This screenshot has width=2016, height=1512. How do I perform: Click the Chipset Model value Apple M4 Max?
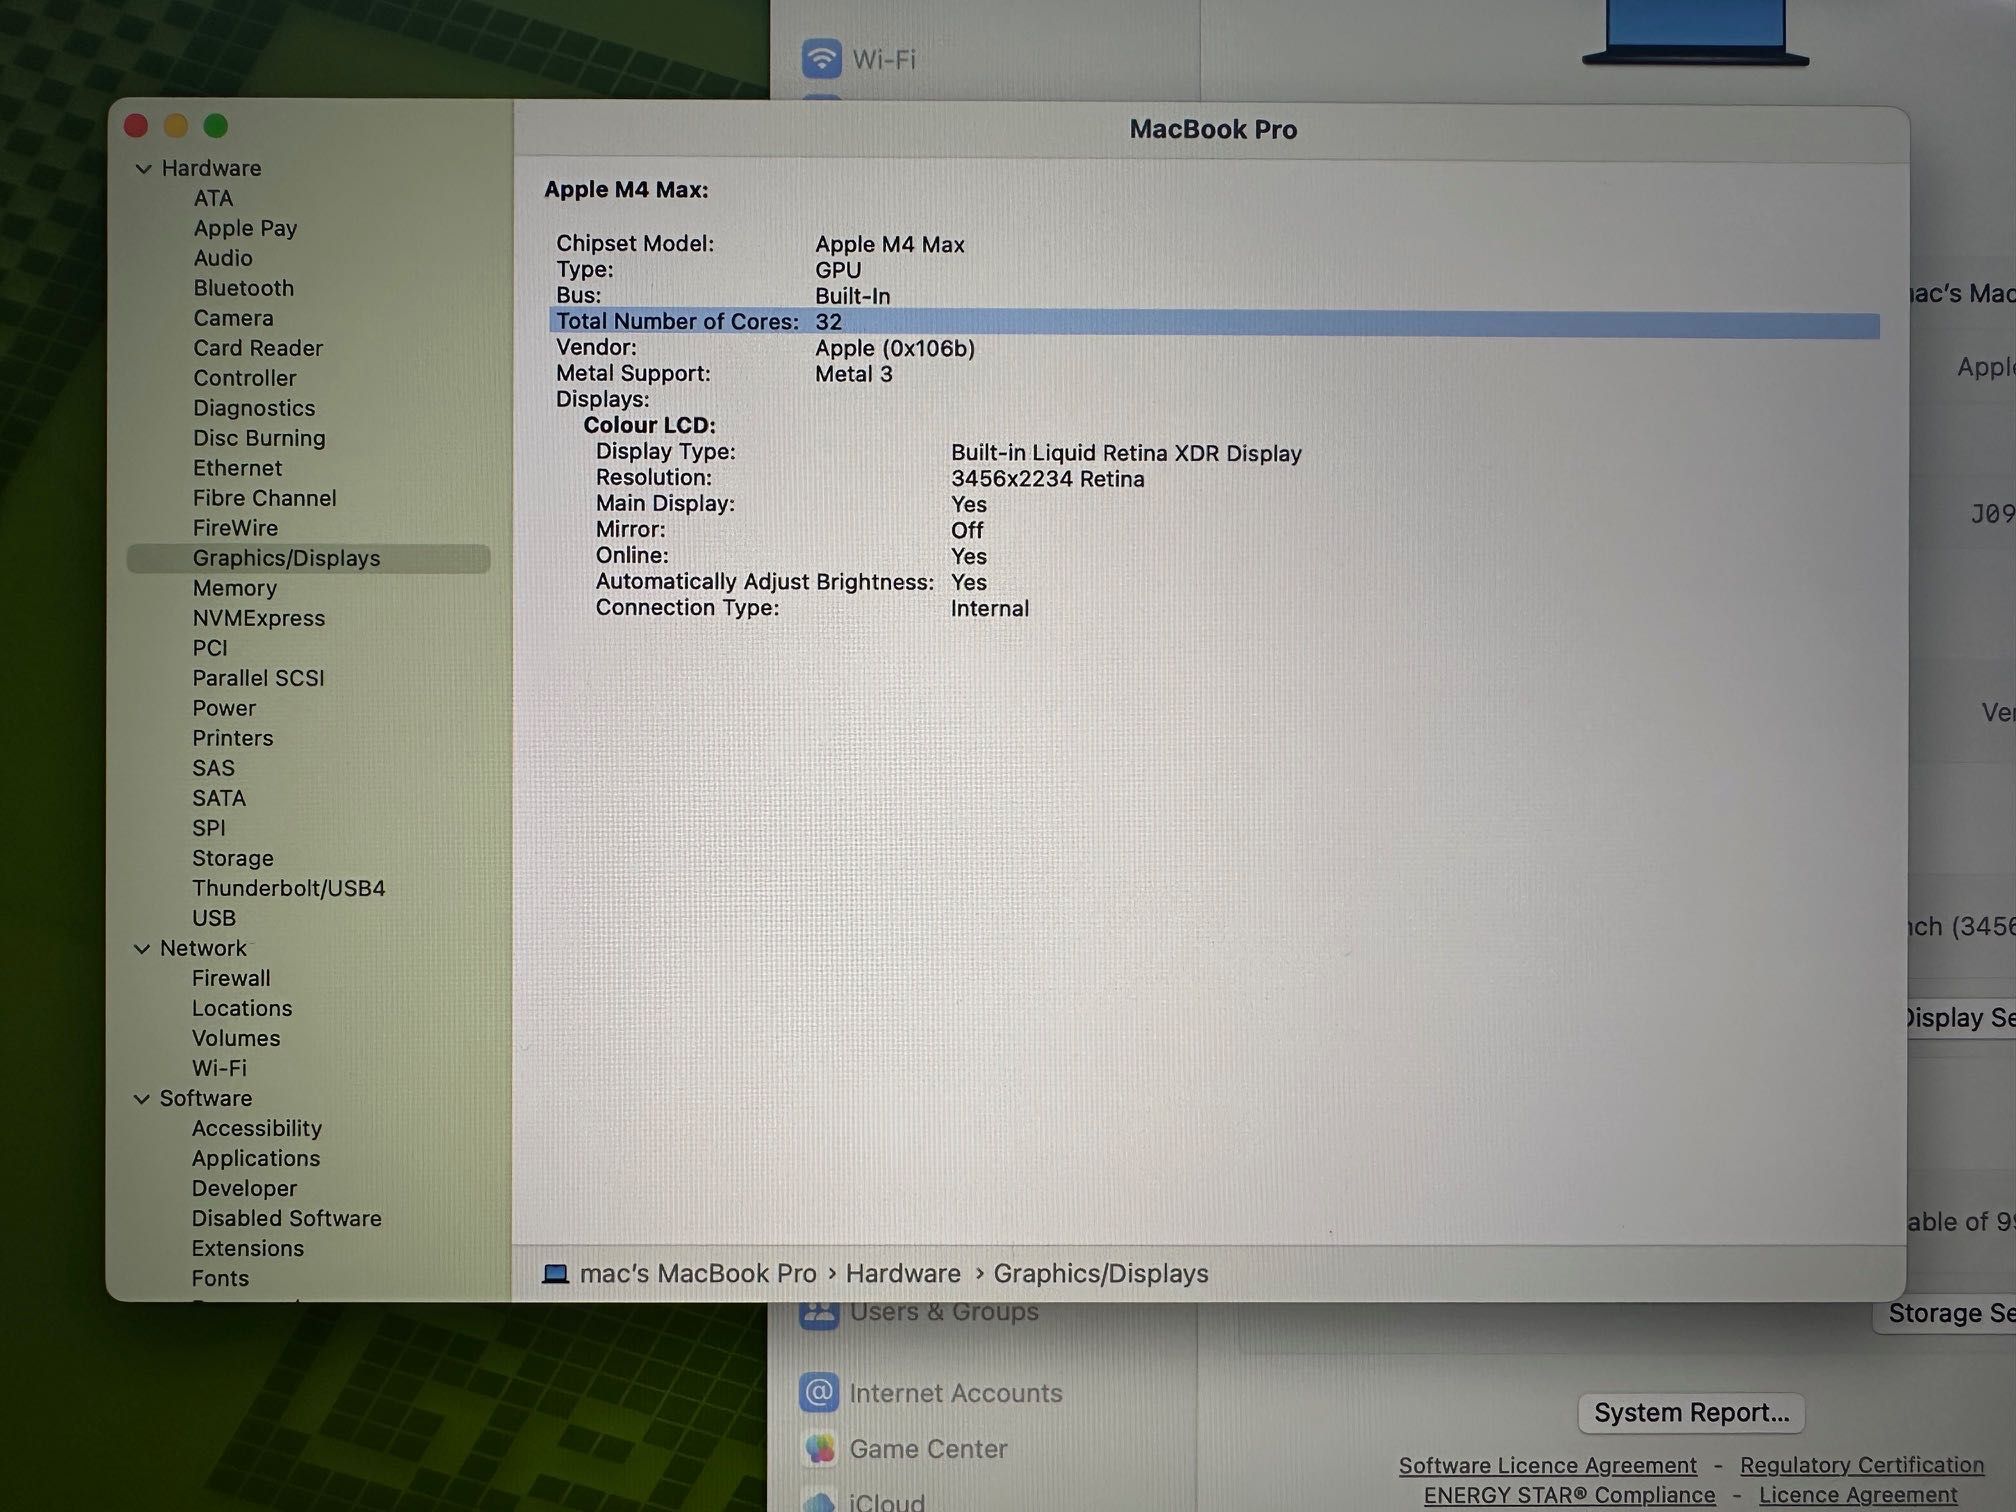click(889, 245)
